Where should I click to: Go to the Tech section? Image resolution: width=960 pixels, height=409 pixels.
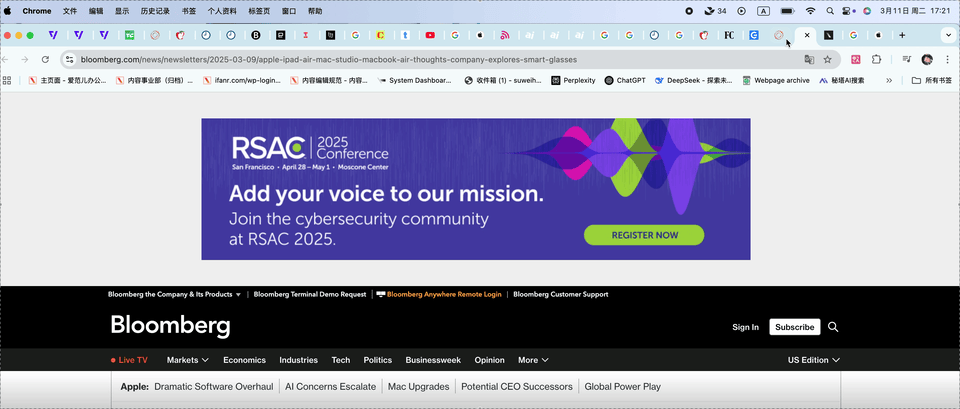pos(341,360)
